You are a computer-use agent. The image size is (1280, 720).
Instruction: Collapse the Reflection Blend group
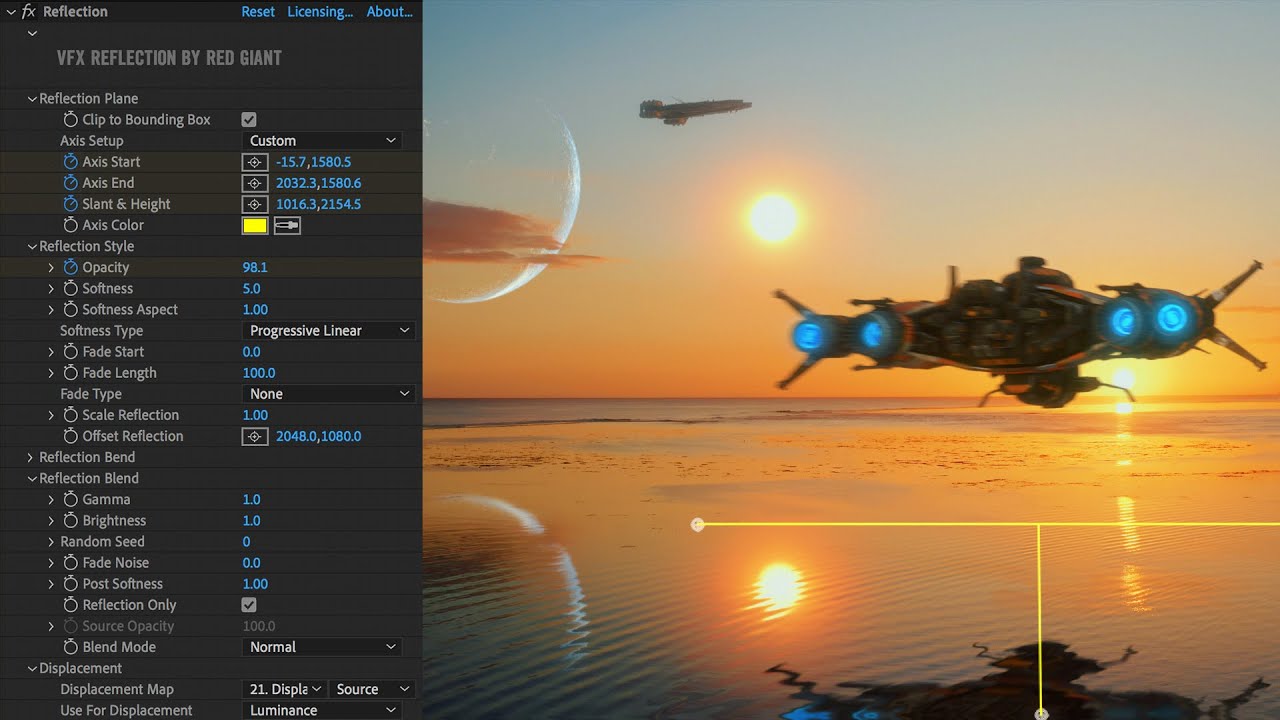[x=32, y=479]
